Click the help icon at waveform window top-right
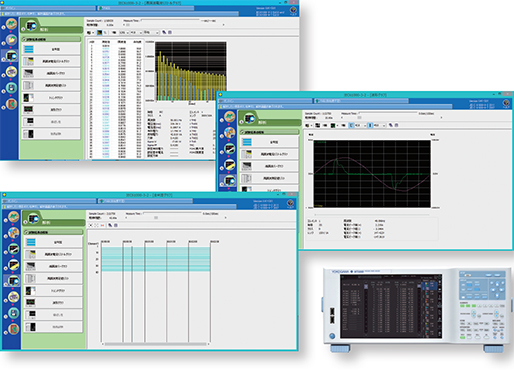 pyautogui.click(x=507, y=103)
